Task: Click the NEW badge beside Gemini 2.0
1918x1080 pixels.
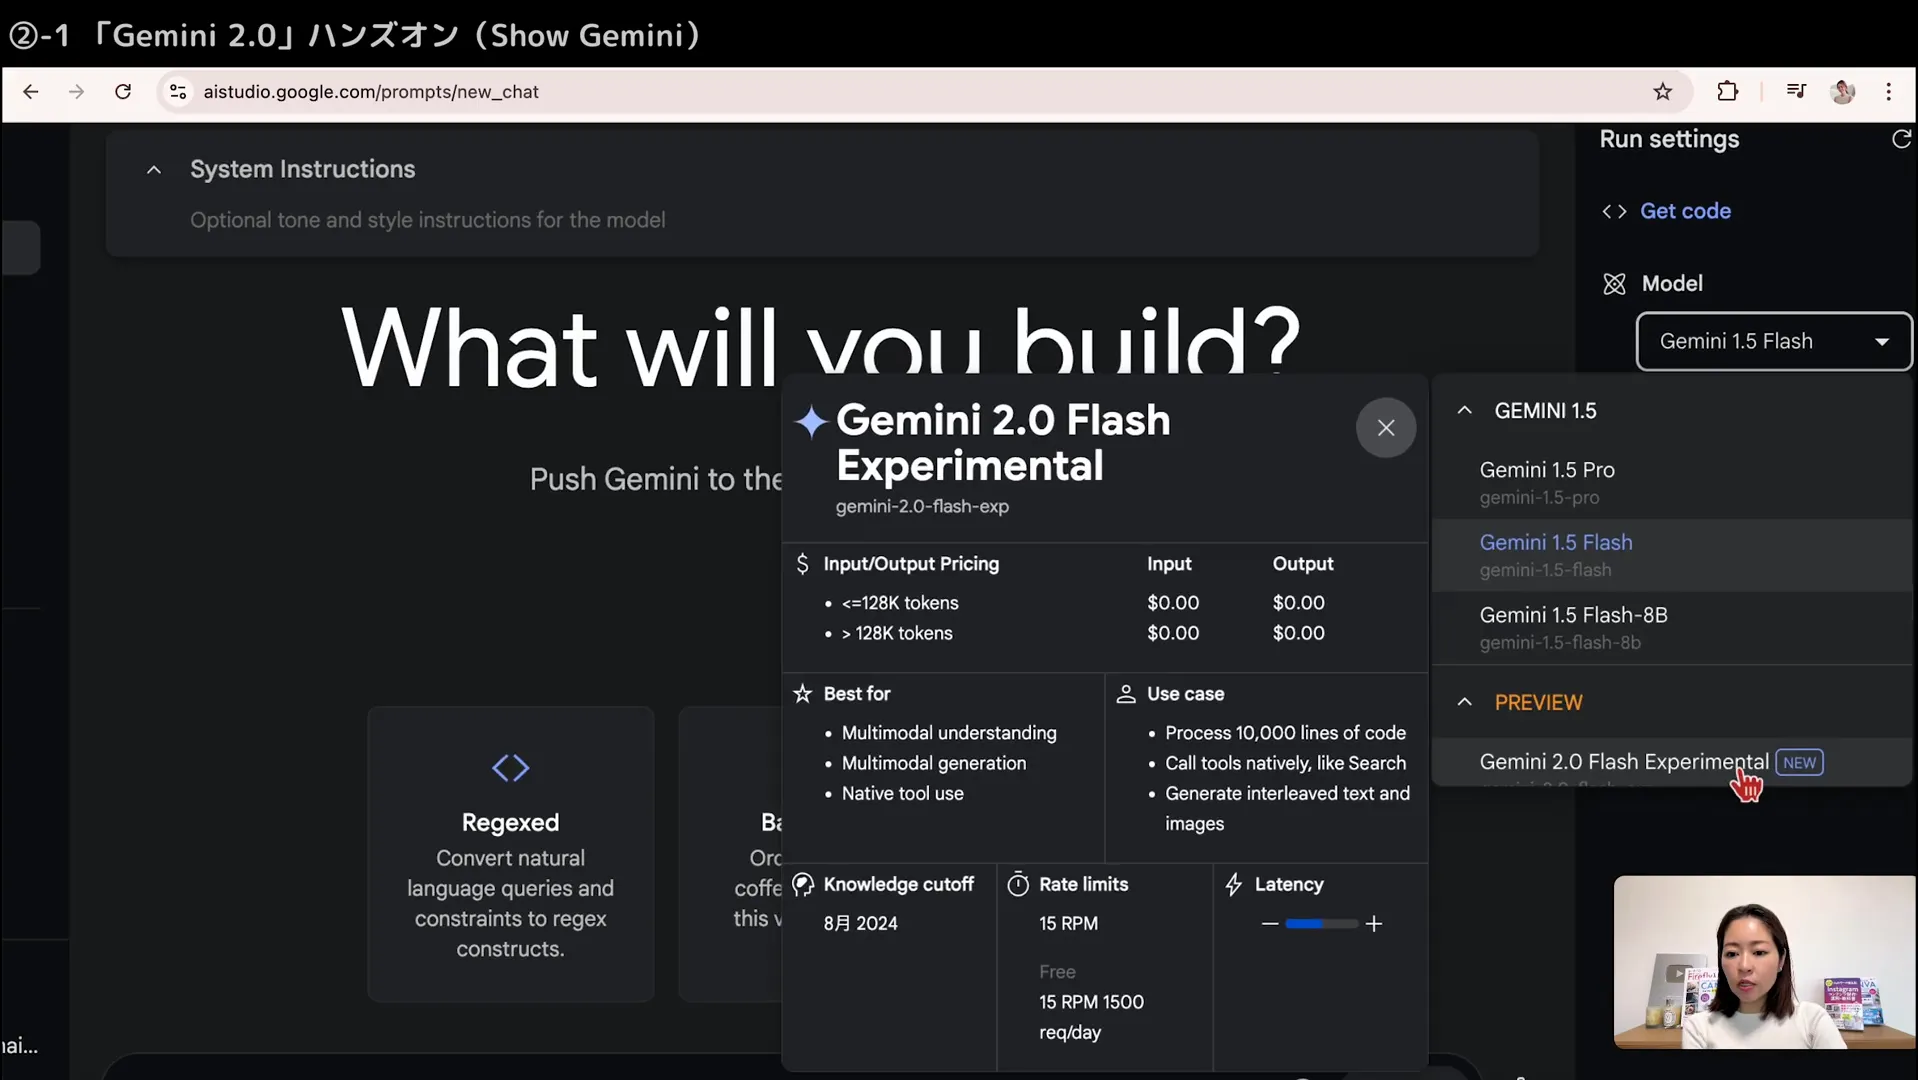Action: [1799, 762]
